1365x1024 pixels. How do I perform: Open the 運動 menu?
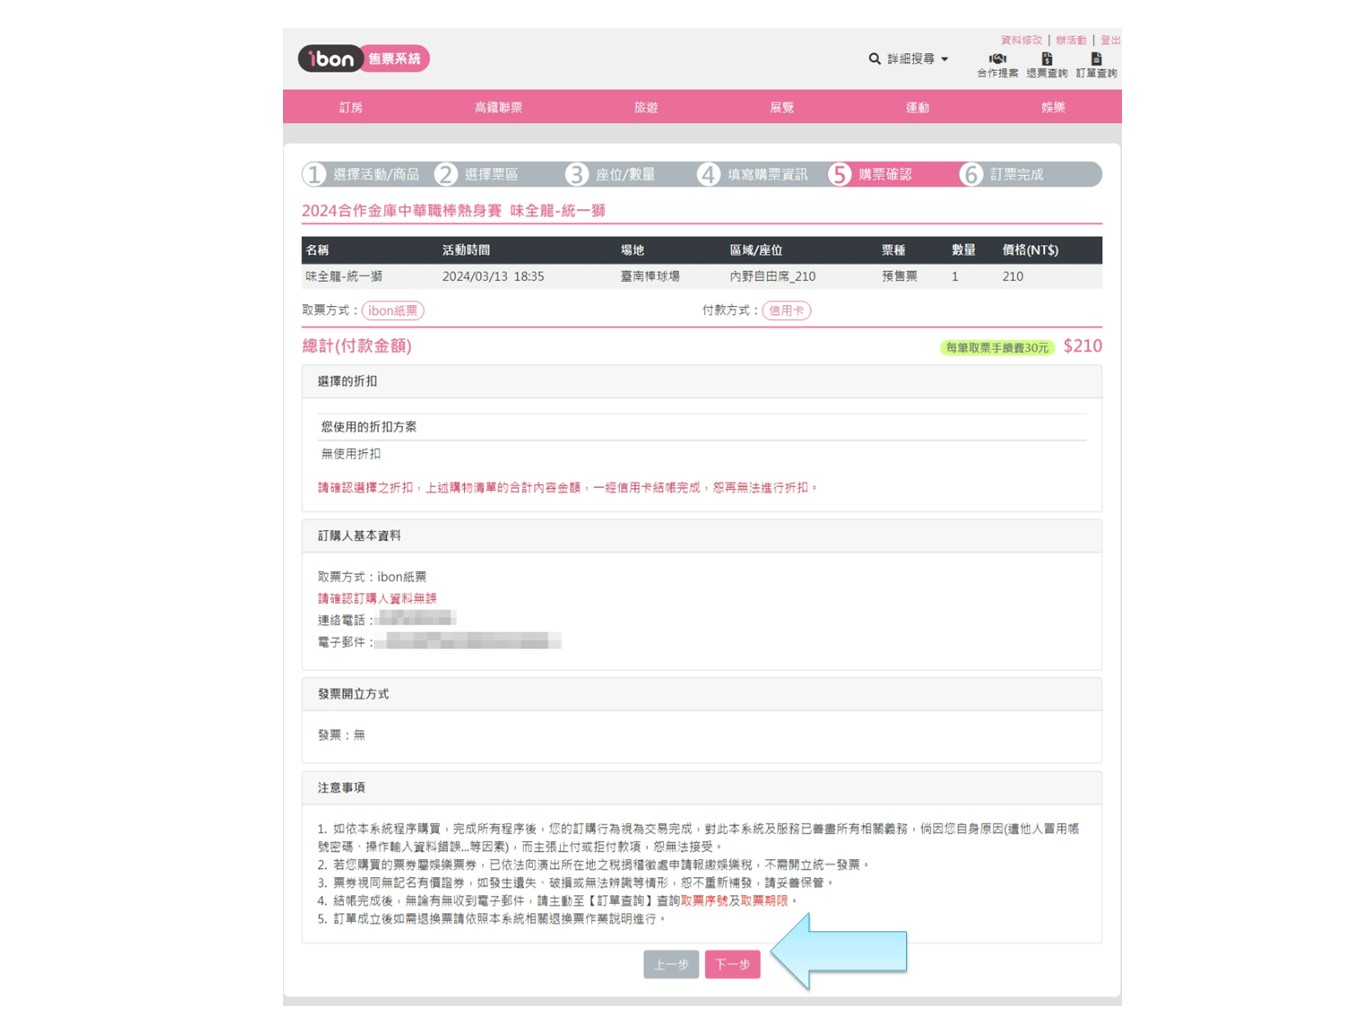click(x=917, y=107)
